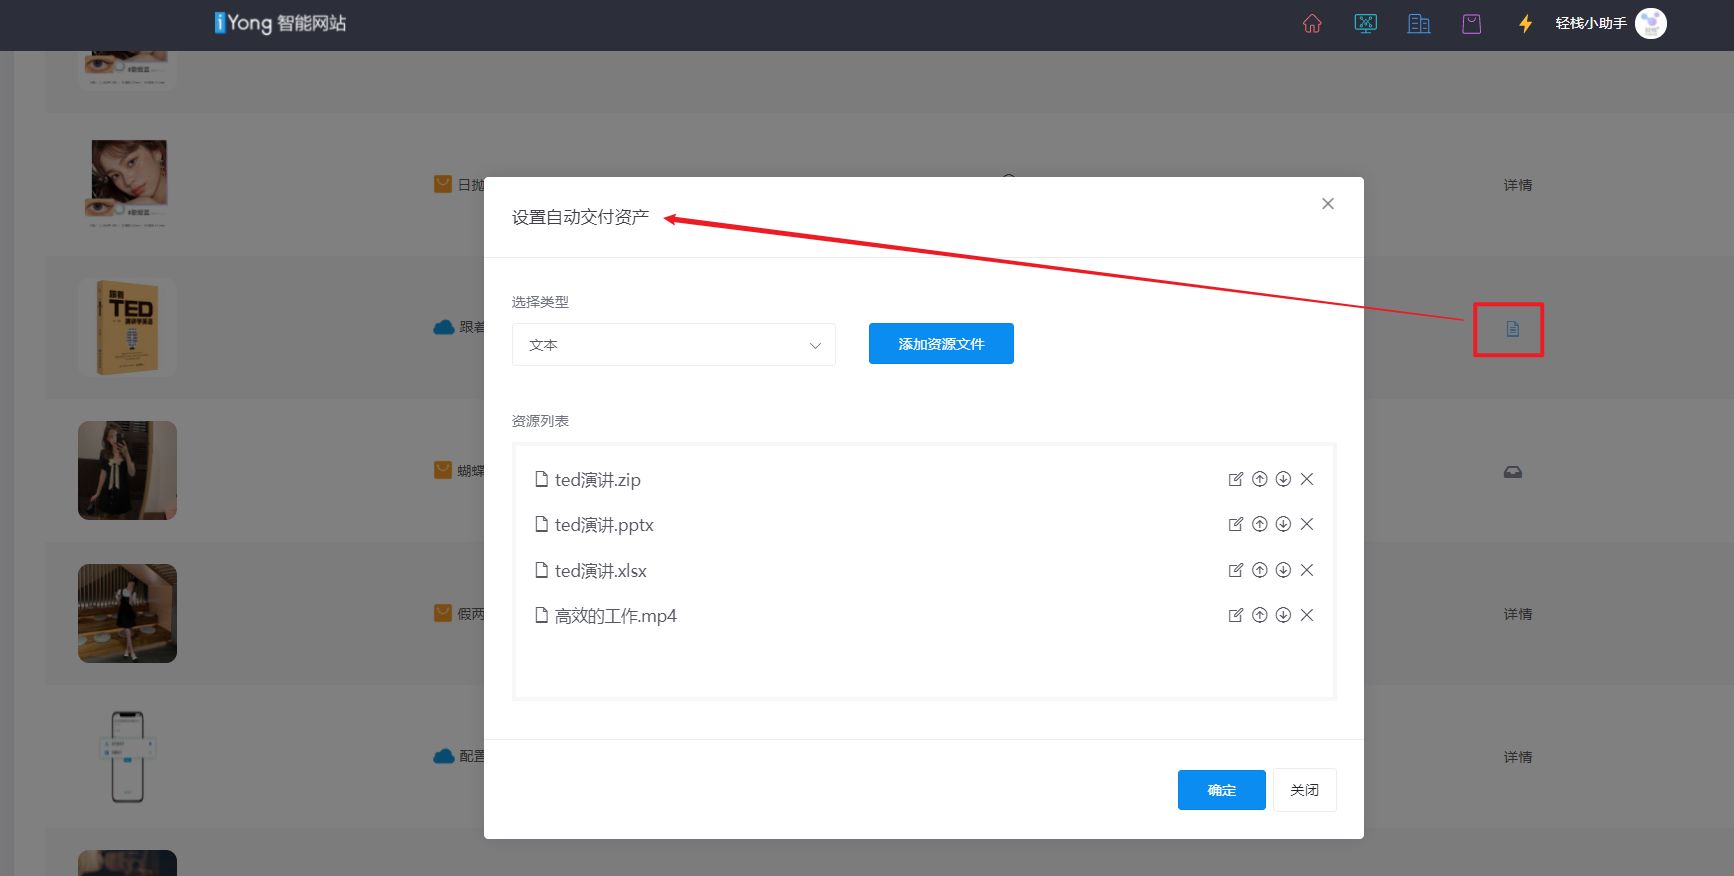Select the ted演讲.zip file name

597,480
